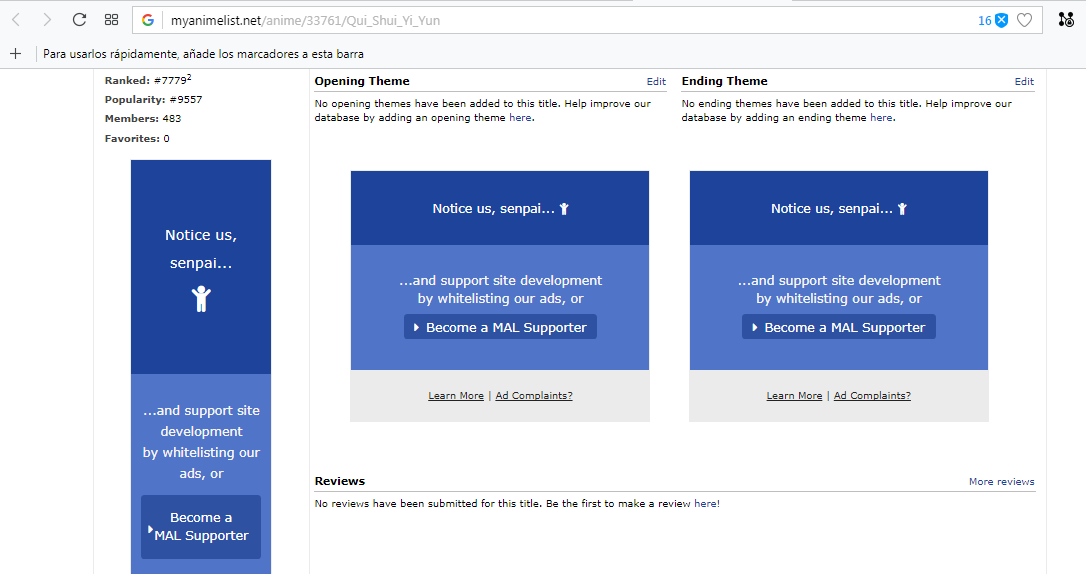This screenshot has width=1086, height=574.
Task: Go forward to the next page
Action: pyautogui.click(x=47, y=20)
